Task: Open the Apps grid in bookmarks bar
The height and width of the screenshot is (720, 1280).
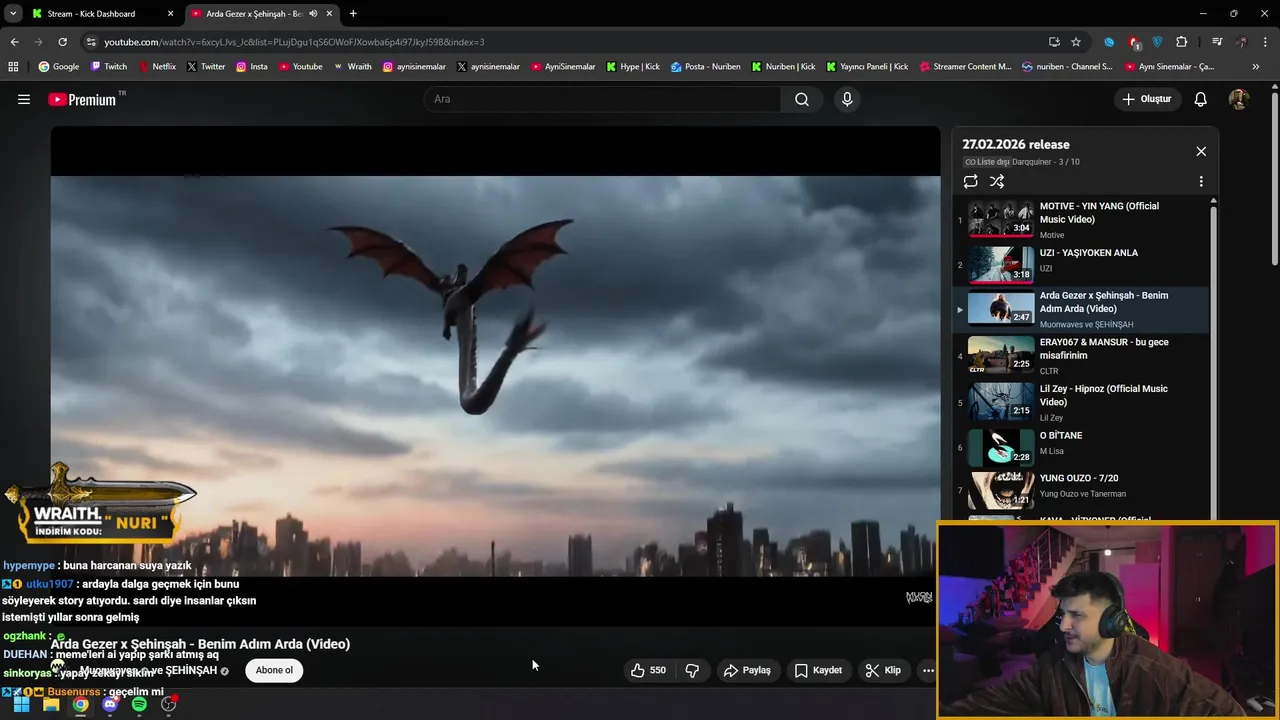Action: coord(13,67)
